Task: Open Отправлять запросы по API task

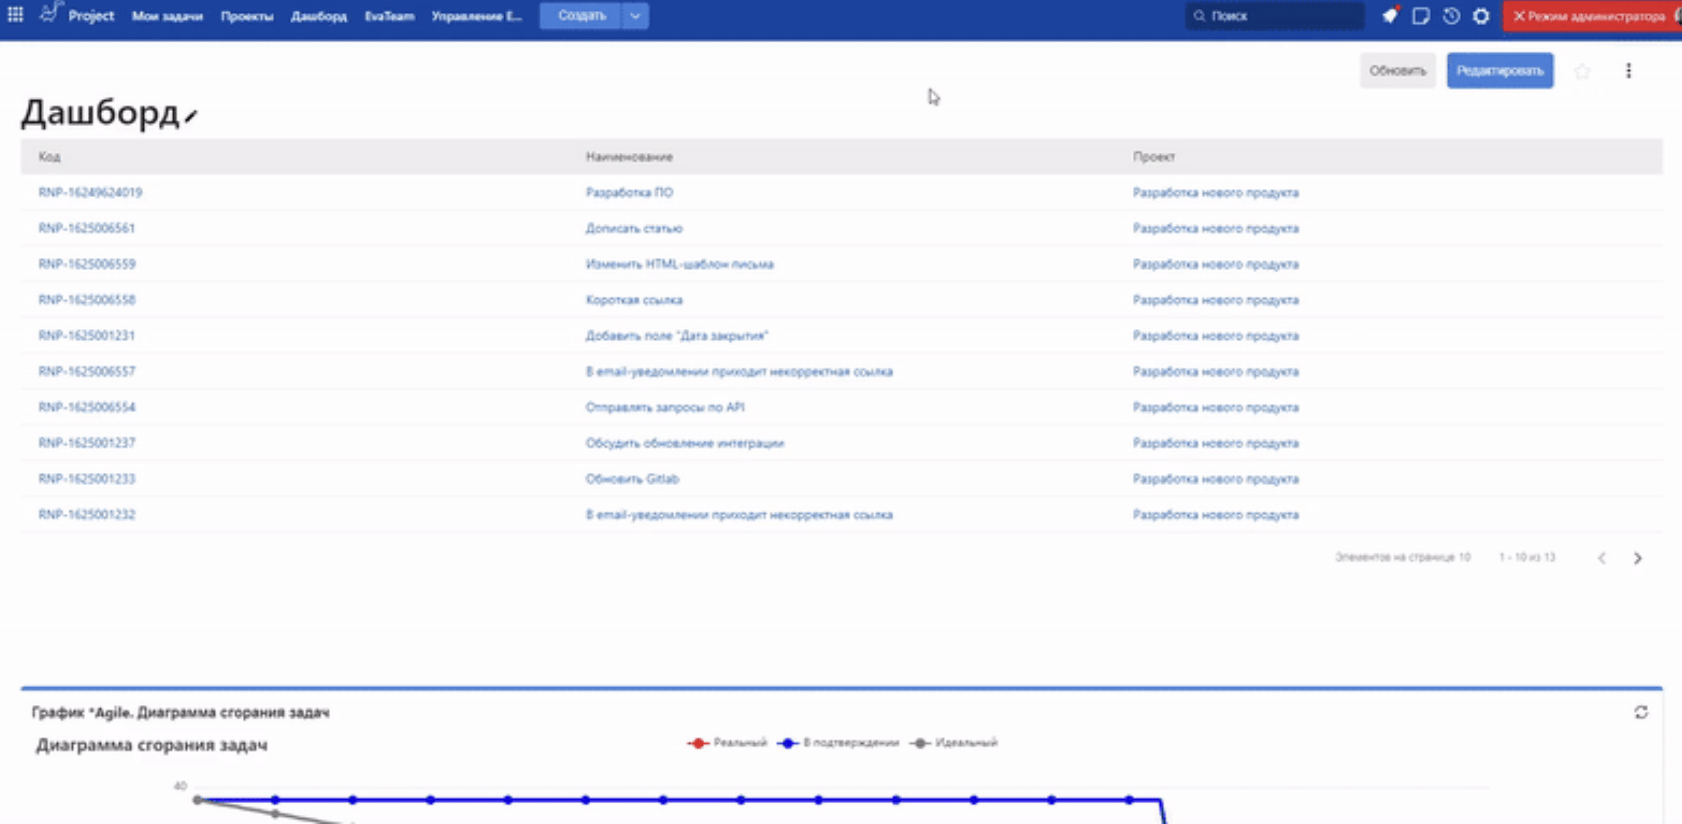Action: pos(665,407)
